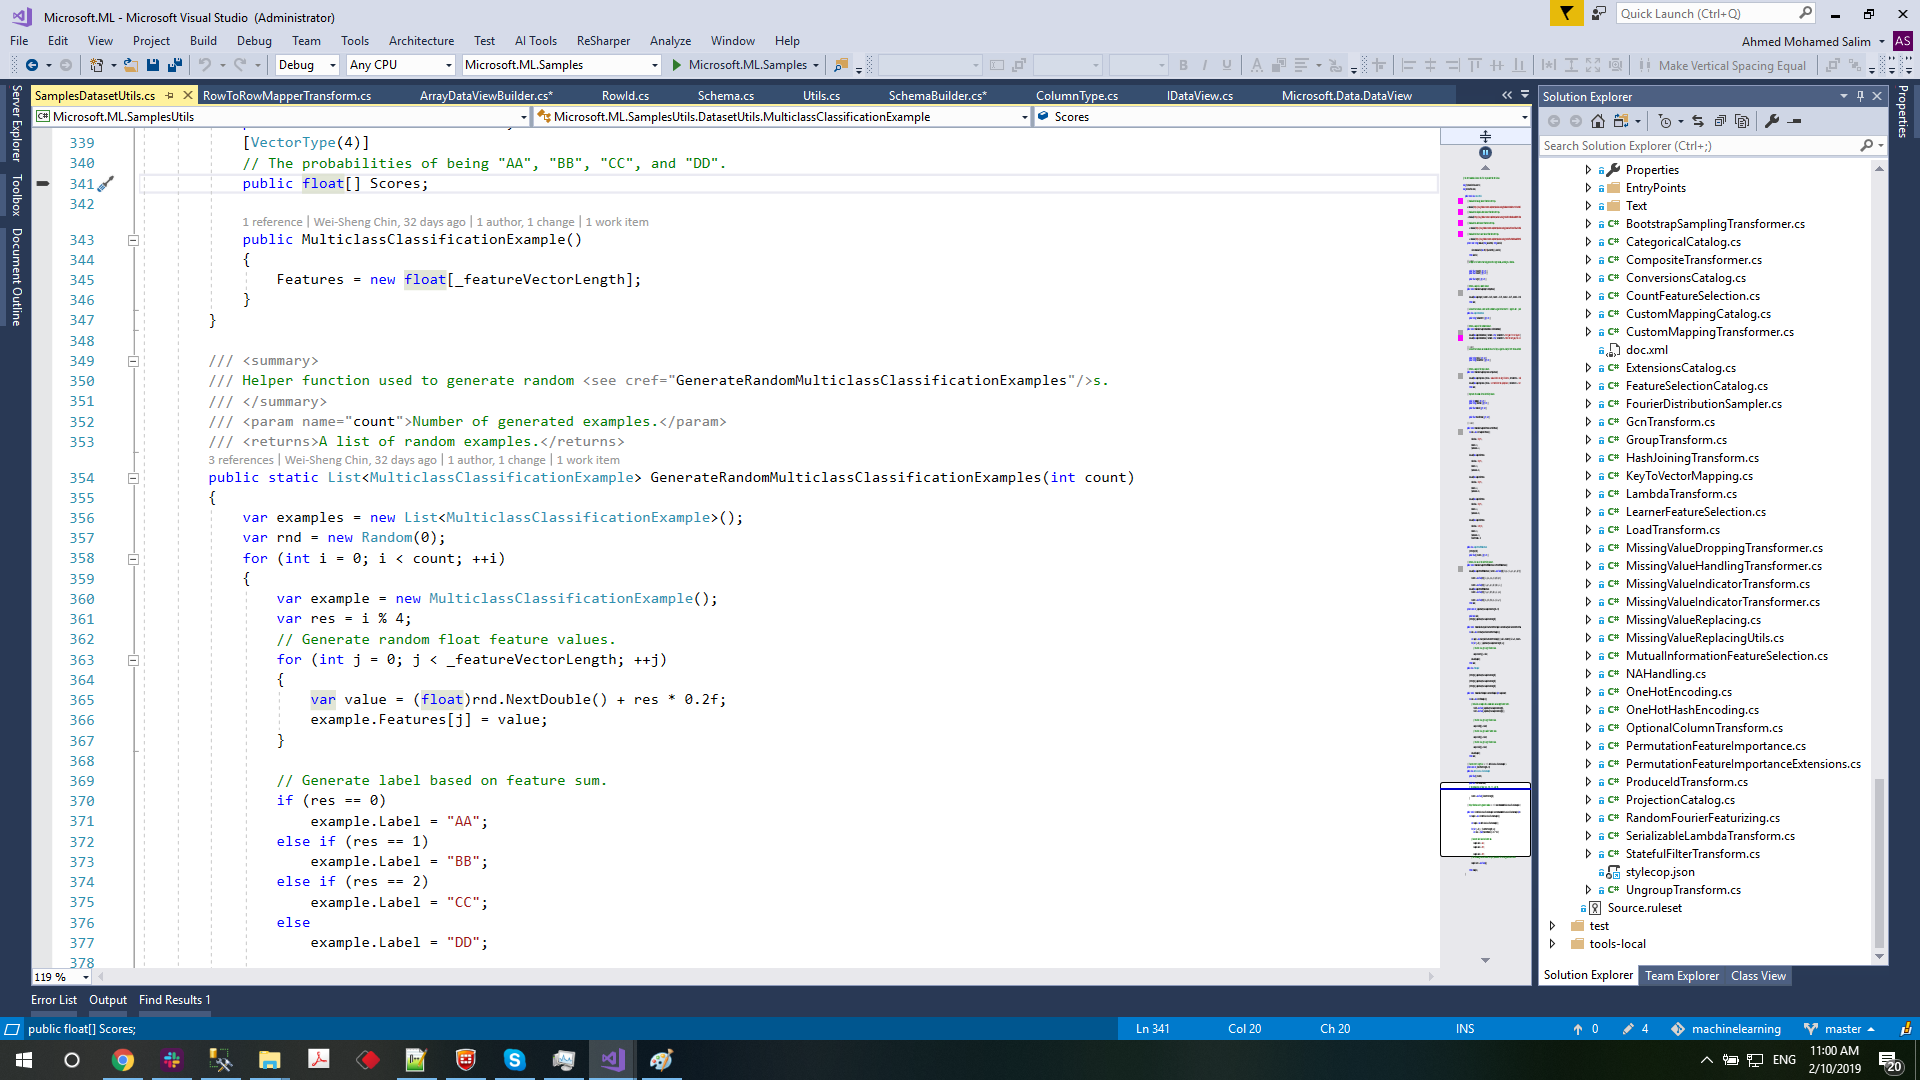Image resolution: width=1920 pixels, height=1080 pixels.
Task: Expand the test folder in Solution Explorer
Action: pyautogui.click(x=1552, y=926)
